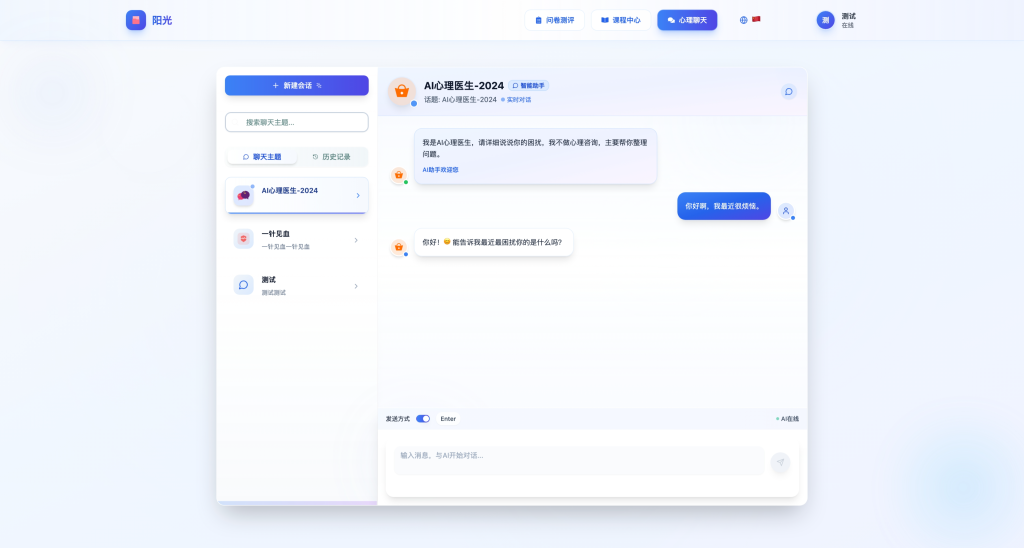Image resolution: width=1024 pixels, height=548 pixels.
Task: Expand the 一针见血 conversation chevron
Action: [355, 240]
